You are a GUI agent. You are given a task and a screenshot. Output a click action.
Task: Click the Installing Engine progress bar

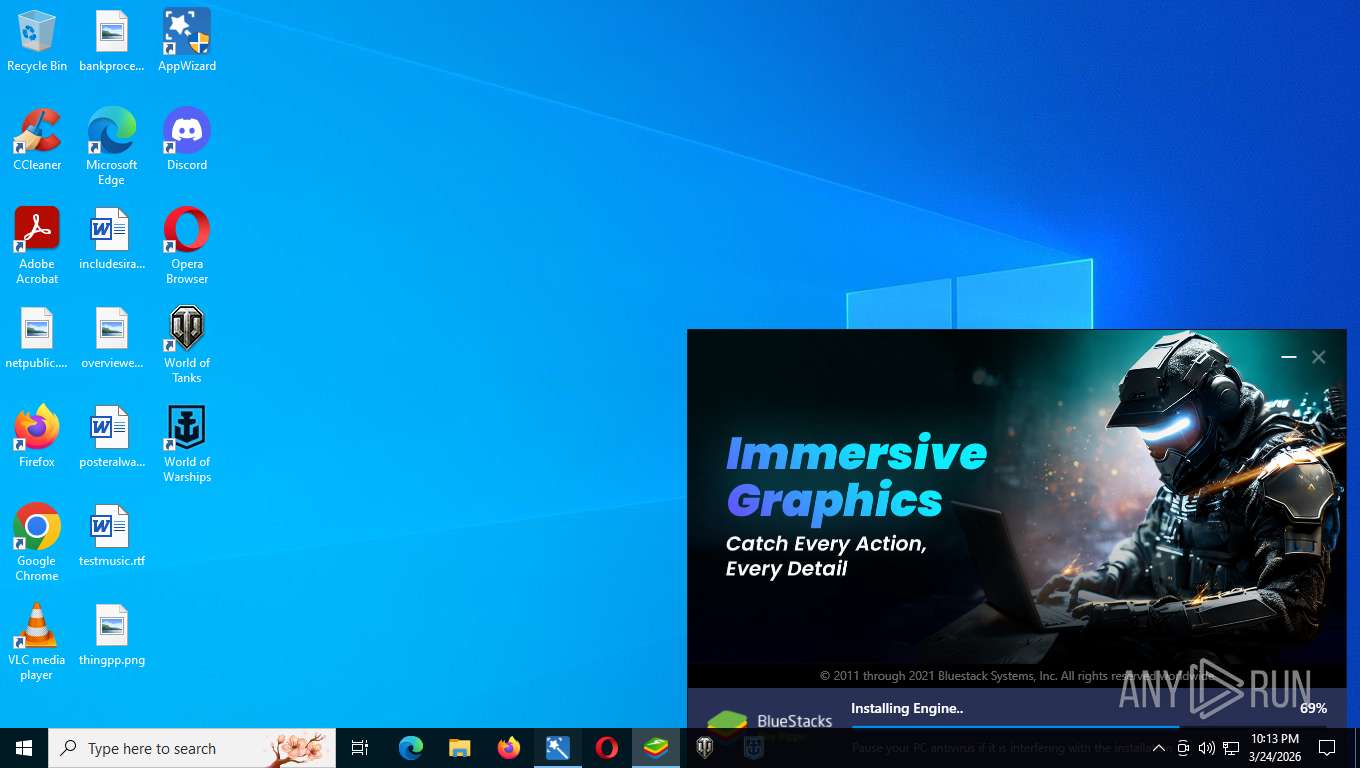1089,726
